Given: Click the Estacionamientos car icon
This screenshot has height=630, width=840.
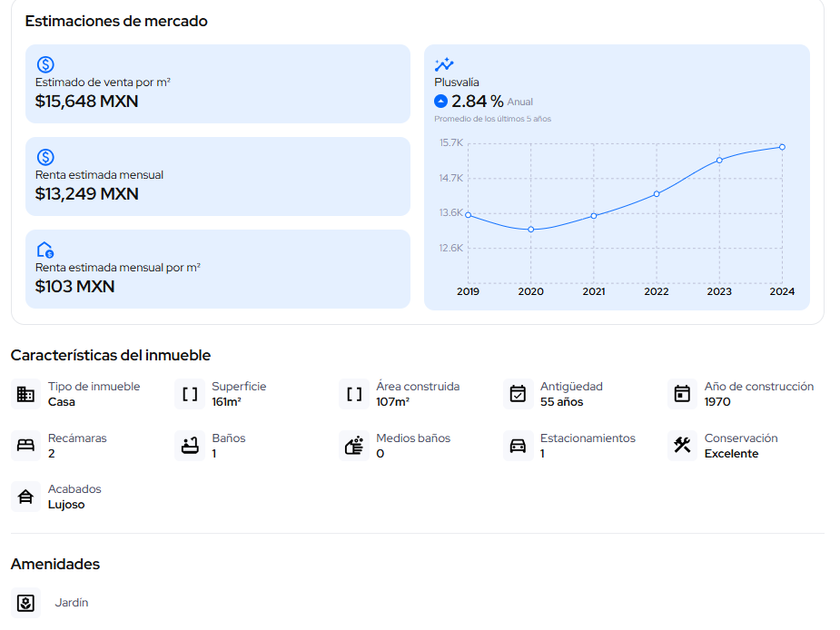Looking at the screenshot, I should [518, 446].
